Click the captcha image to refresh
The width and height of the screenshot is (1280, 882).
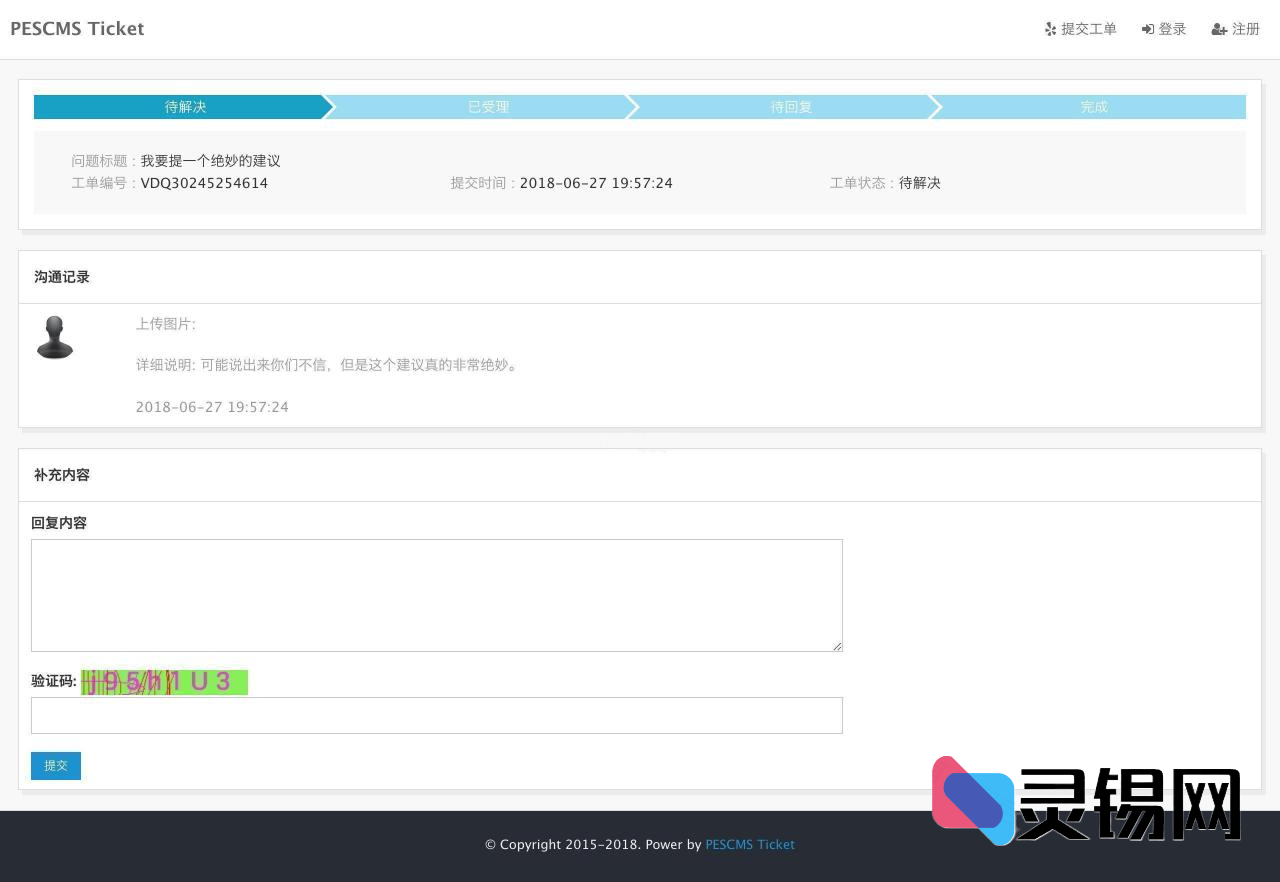(x=164, y=682)
